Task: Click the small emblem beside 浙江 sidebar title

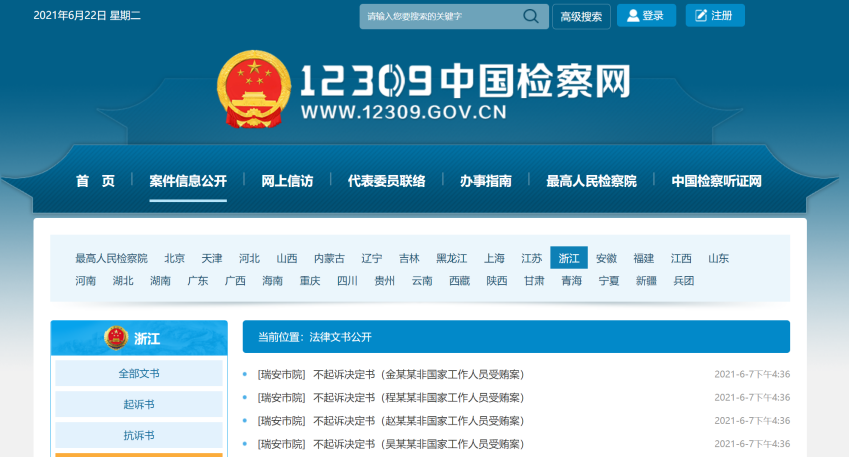Action: pos(116,338)
